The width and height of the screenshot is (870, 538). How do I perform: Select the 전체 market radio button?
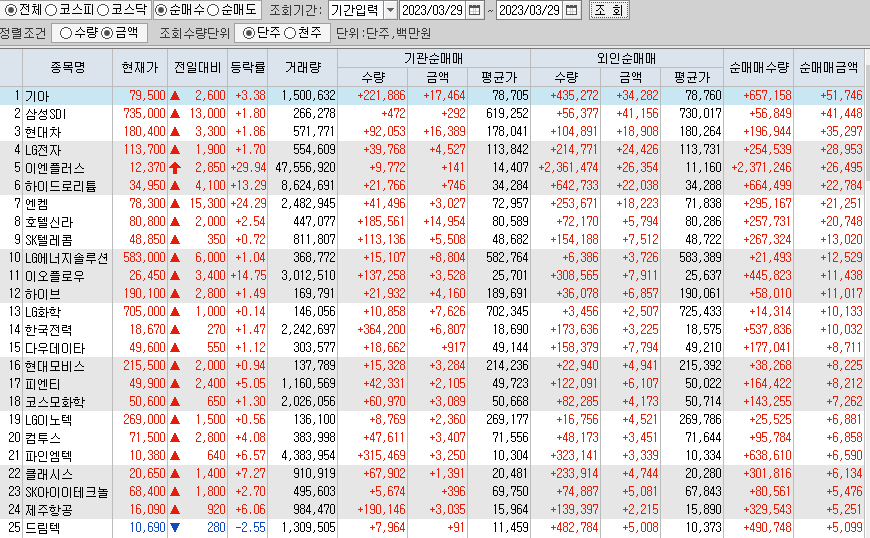[x=11, y=10]
